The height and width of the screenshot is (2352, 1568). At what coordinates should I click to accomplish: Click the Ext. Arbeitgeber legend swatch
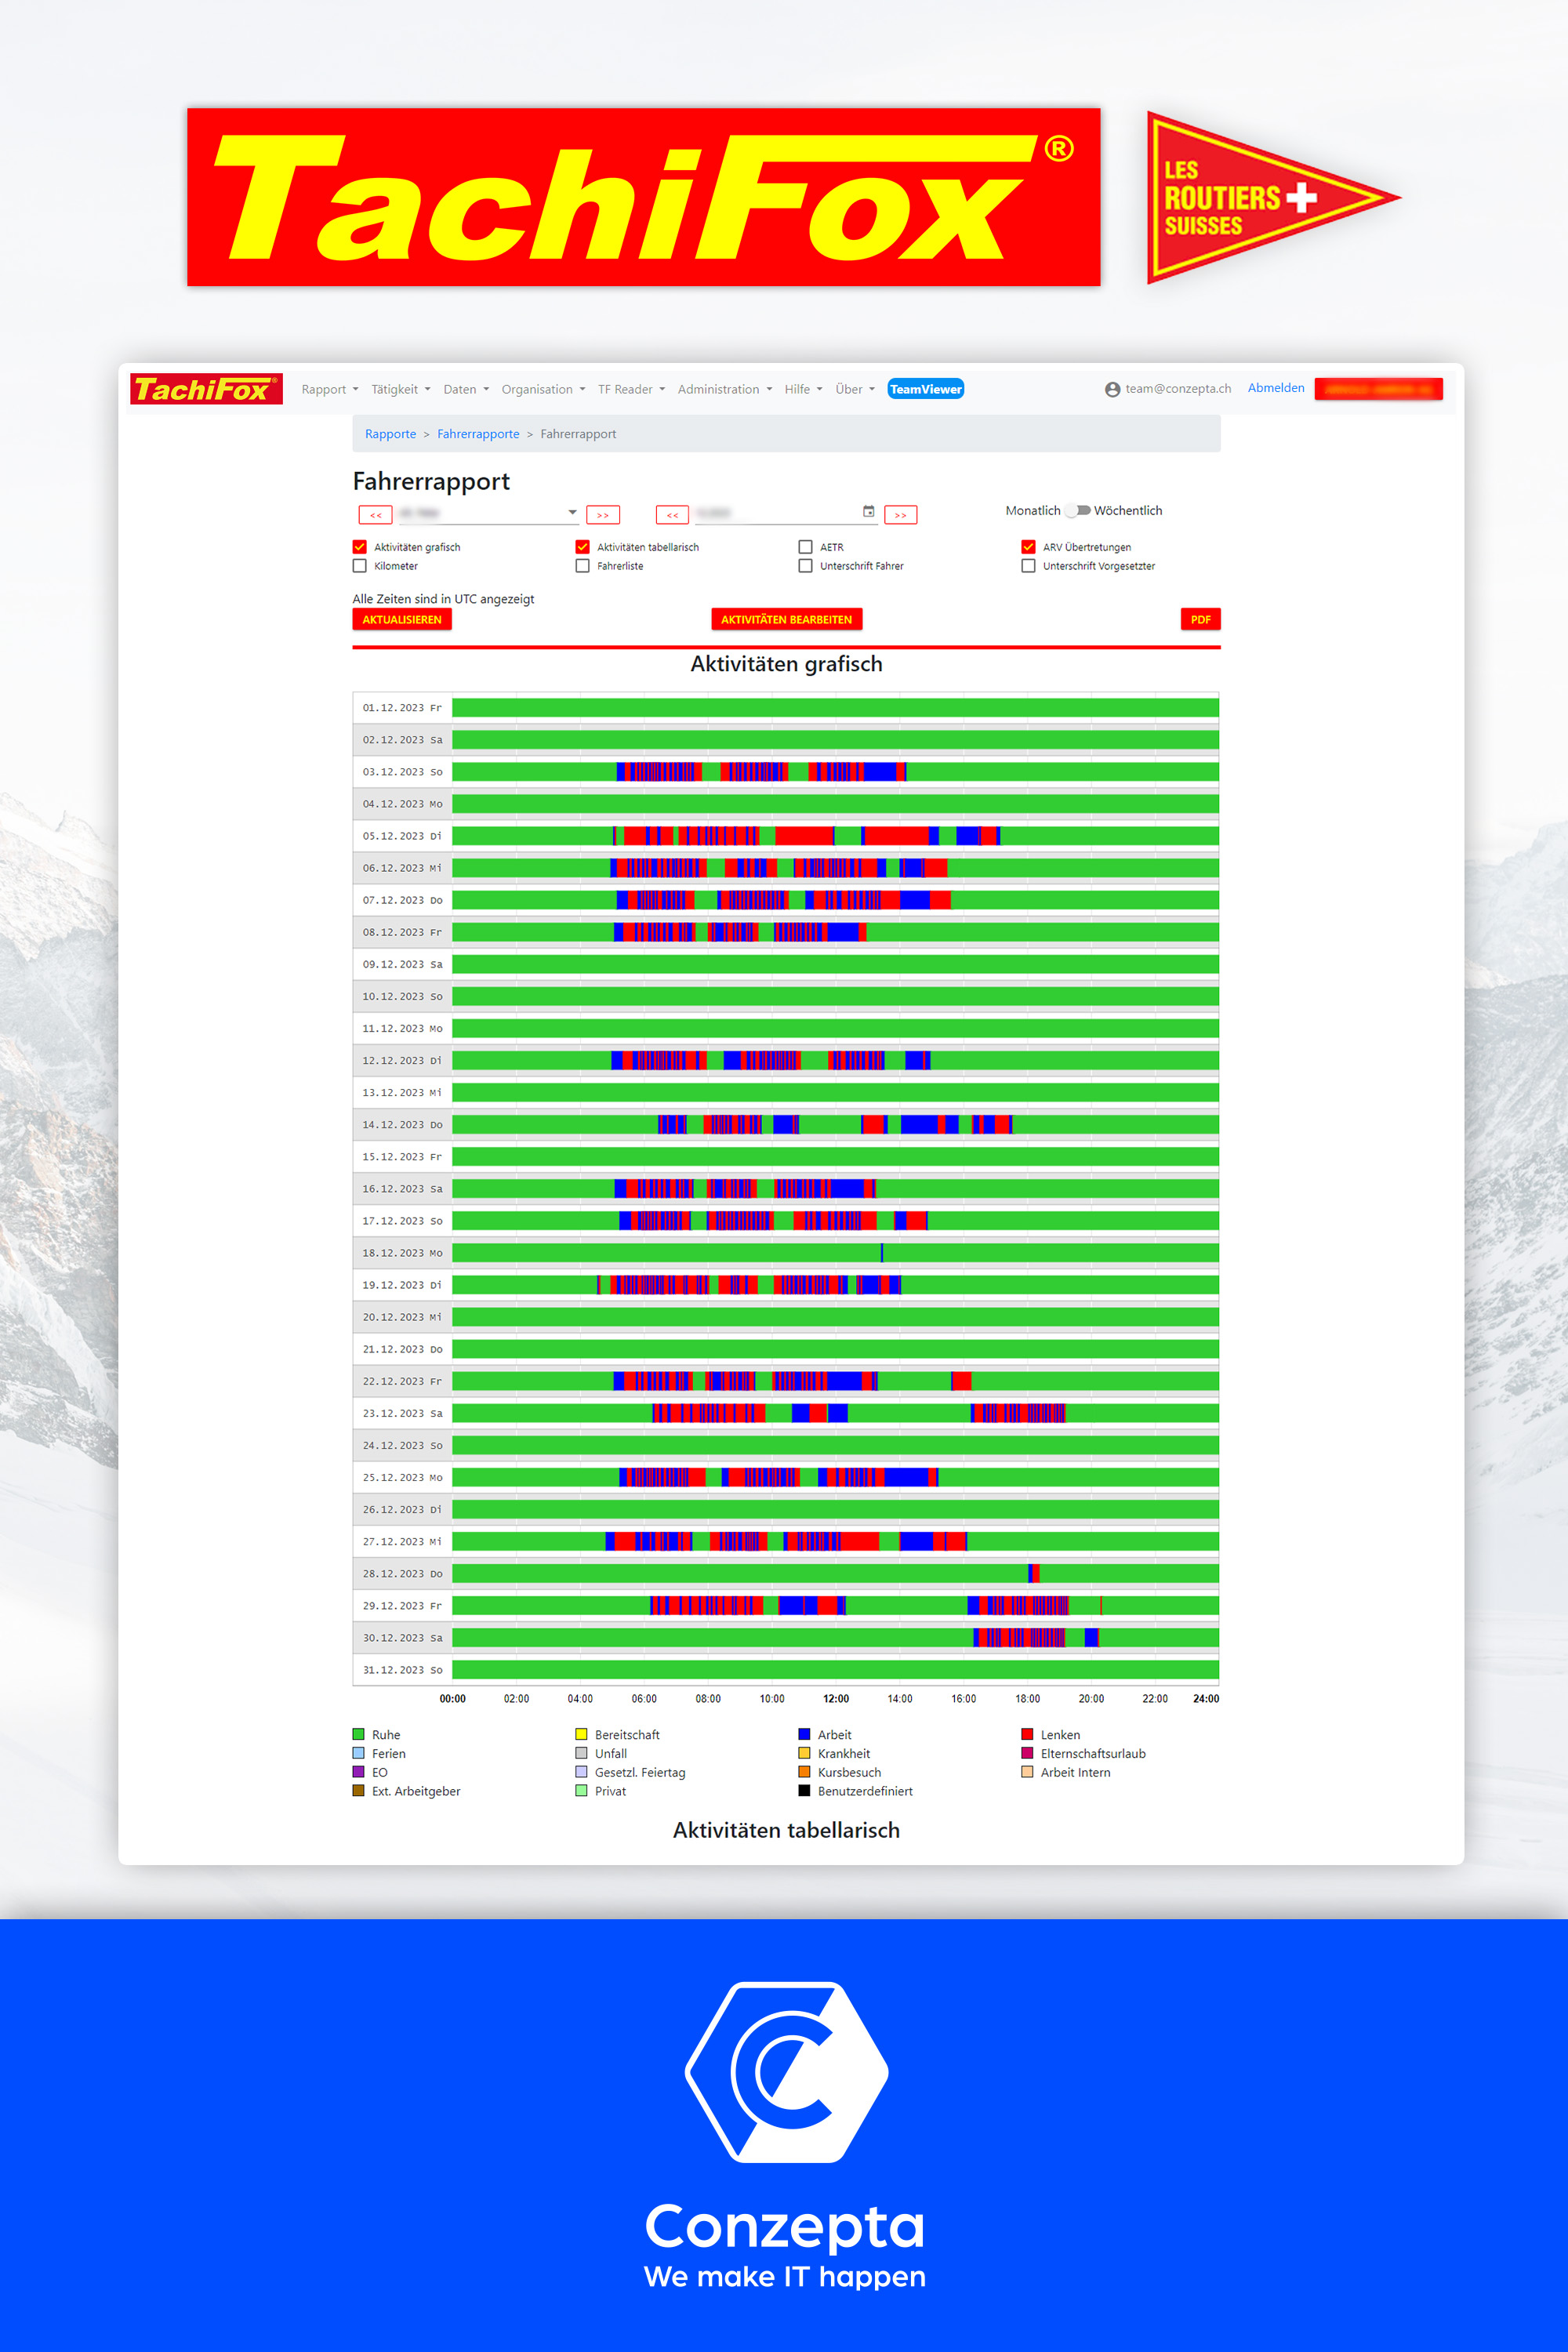point(358,1790)
